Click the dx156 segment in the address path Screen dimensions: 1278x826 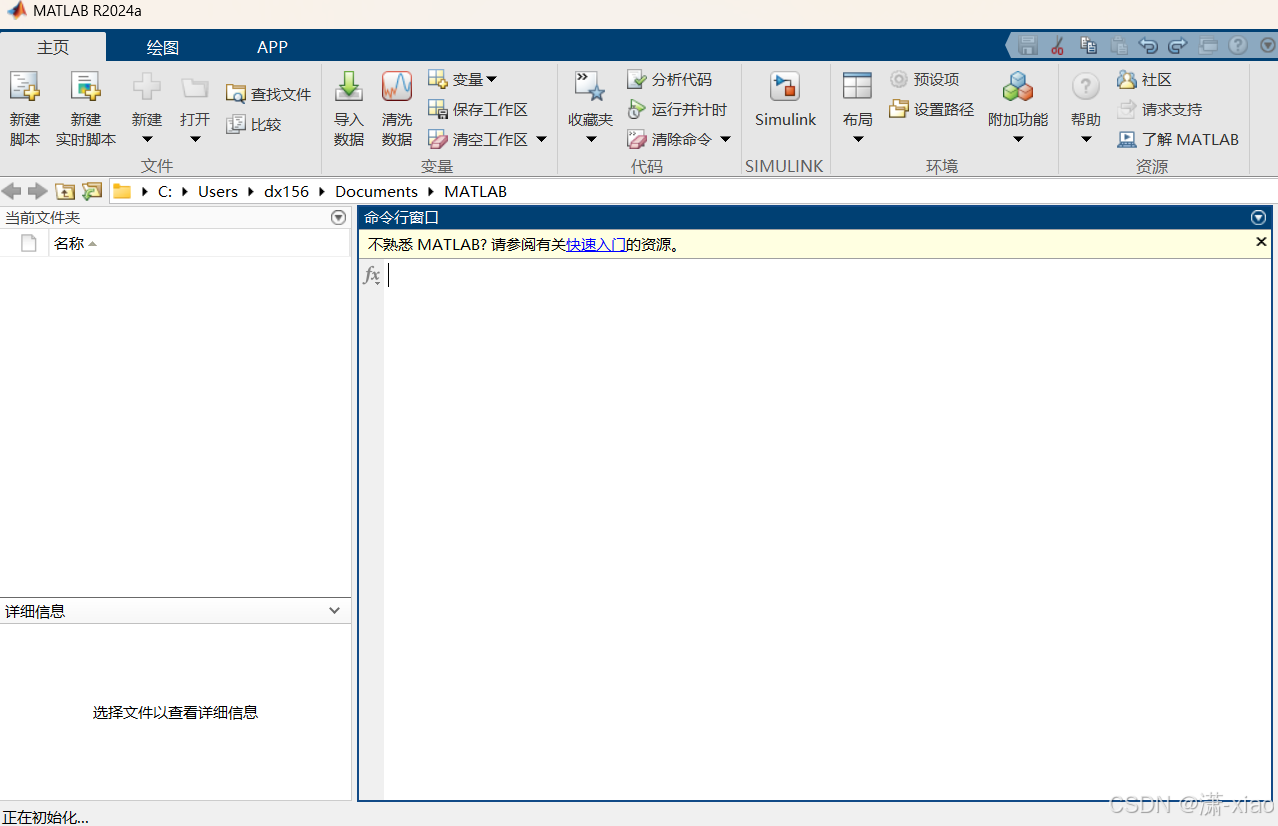tap(287, 191)
